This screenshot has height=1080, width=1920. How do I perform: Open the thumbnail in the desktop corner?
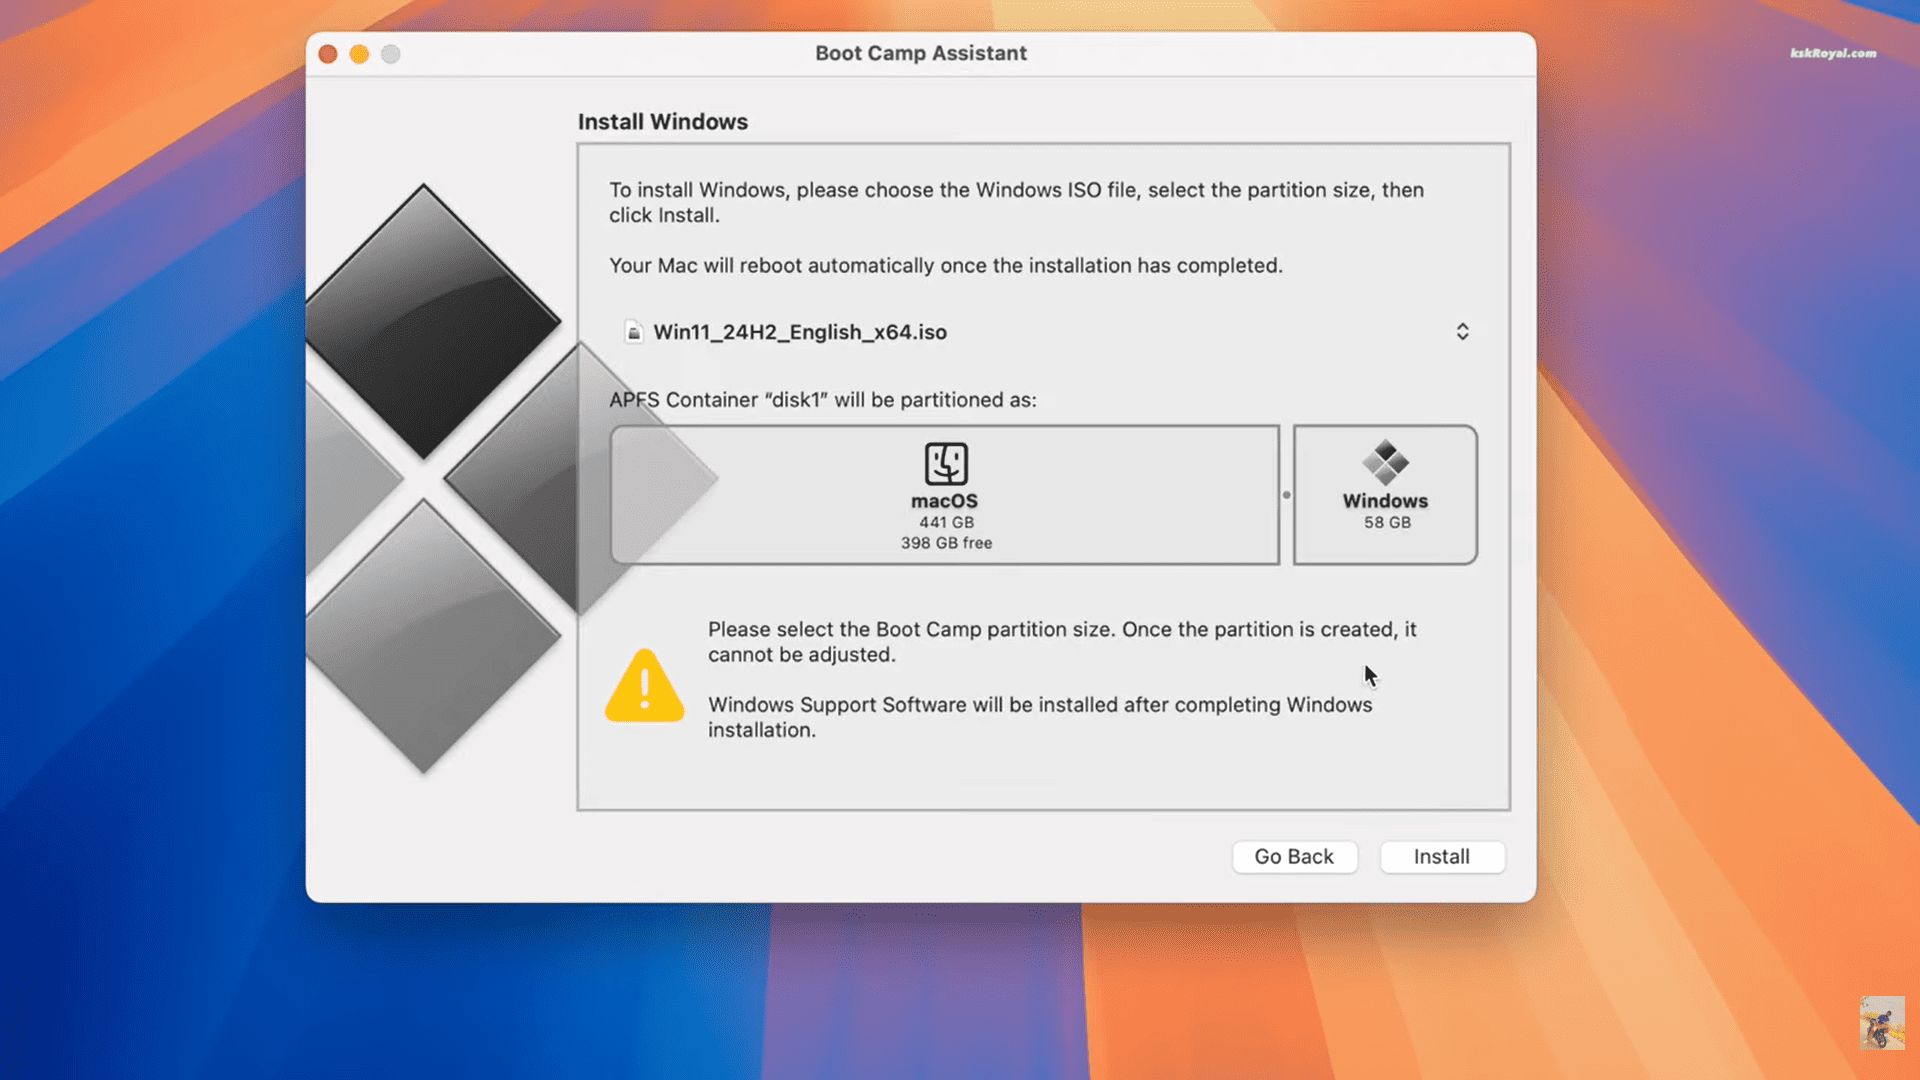click(x=1882, y=1022)
